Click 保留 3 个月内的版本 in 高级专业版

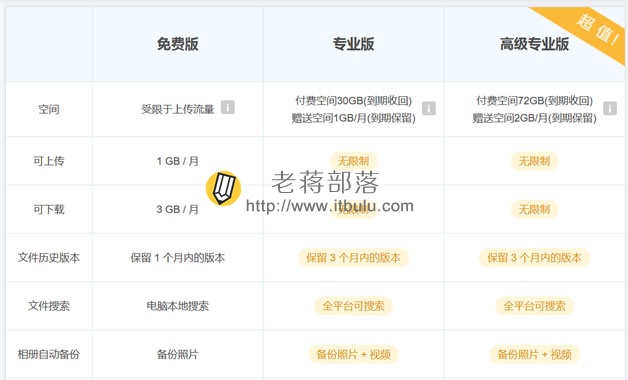(x=534, y=257)
